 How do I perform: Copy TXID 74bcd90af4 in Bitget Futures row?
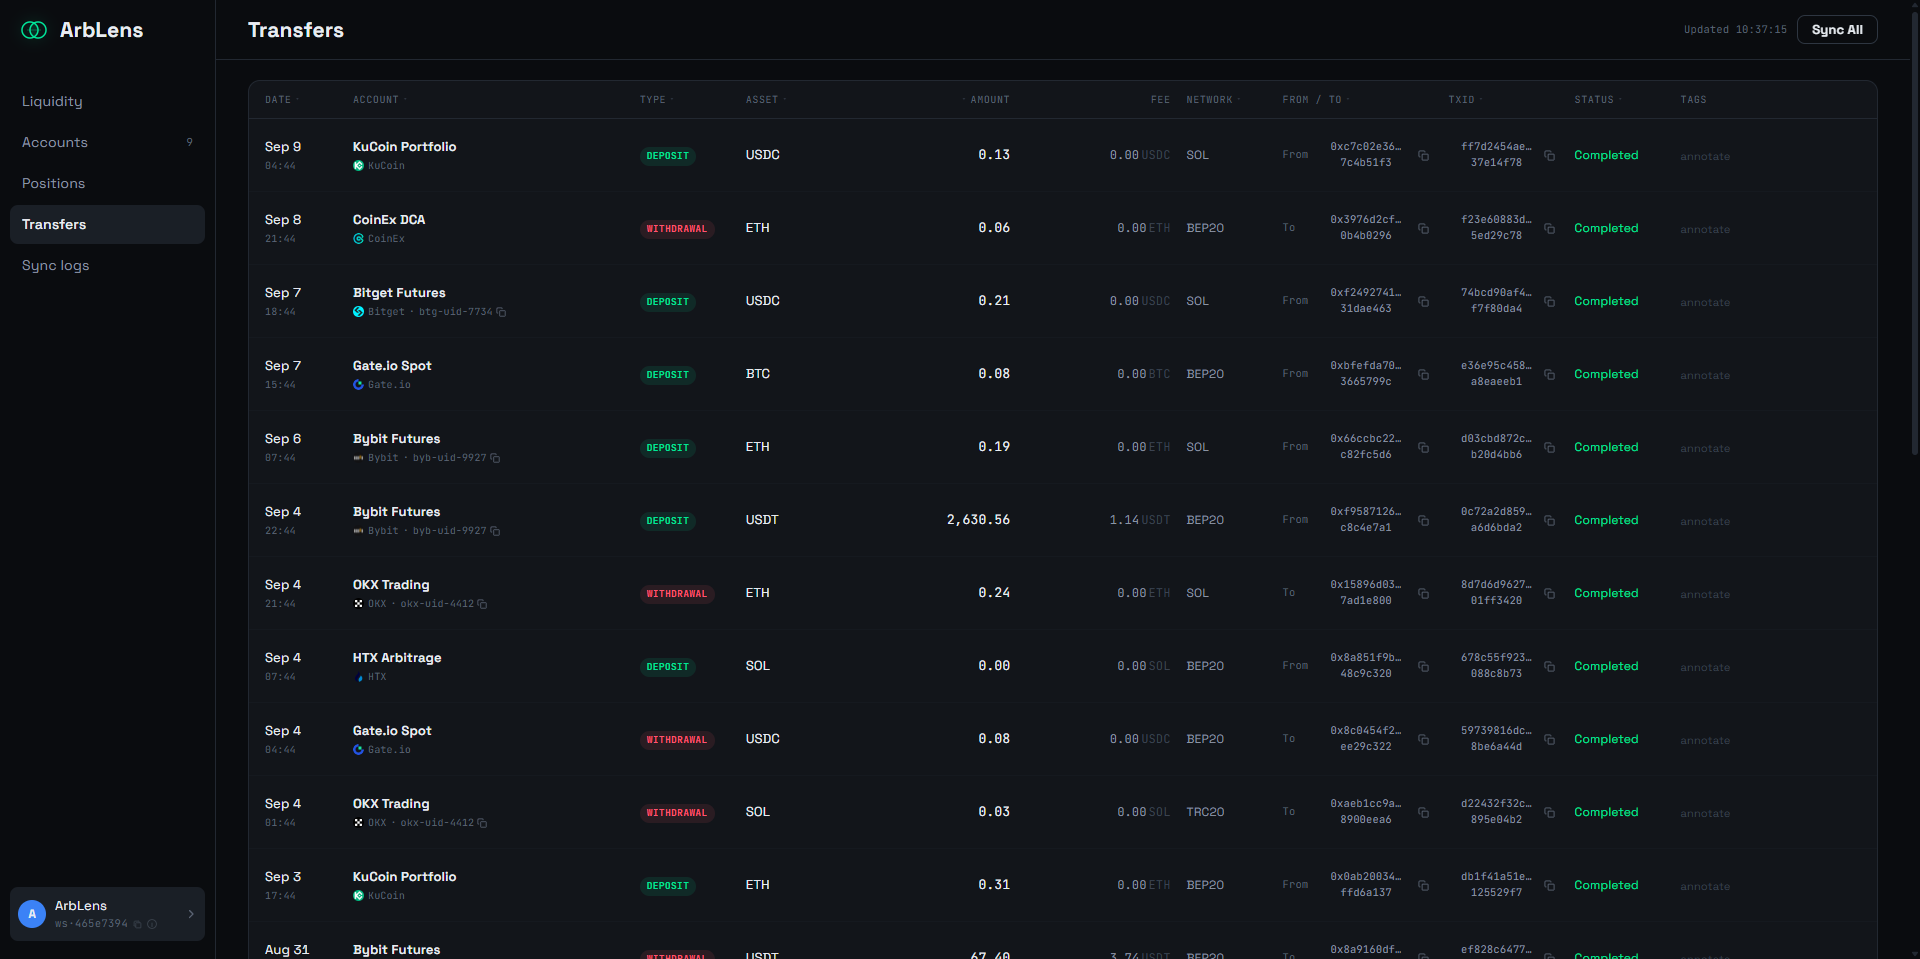(x=1549, y=302)
